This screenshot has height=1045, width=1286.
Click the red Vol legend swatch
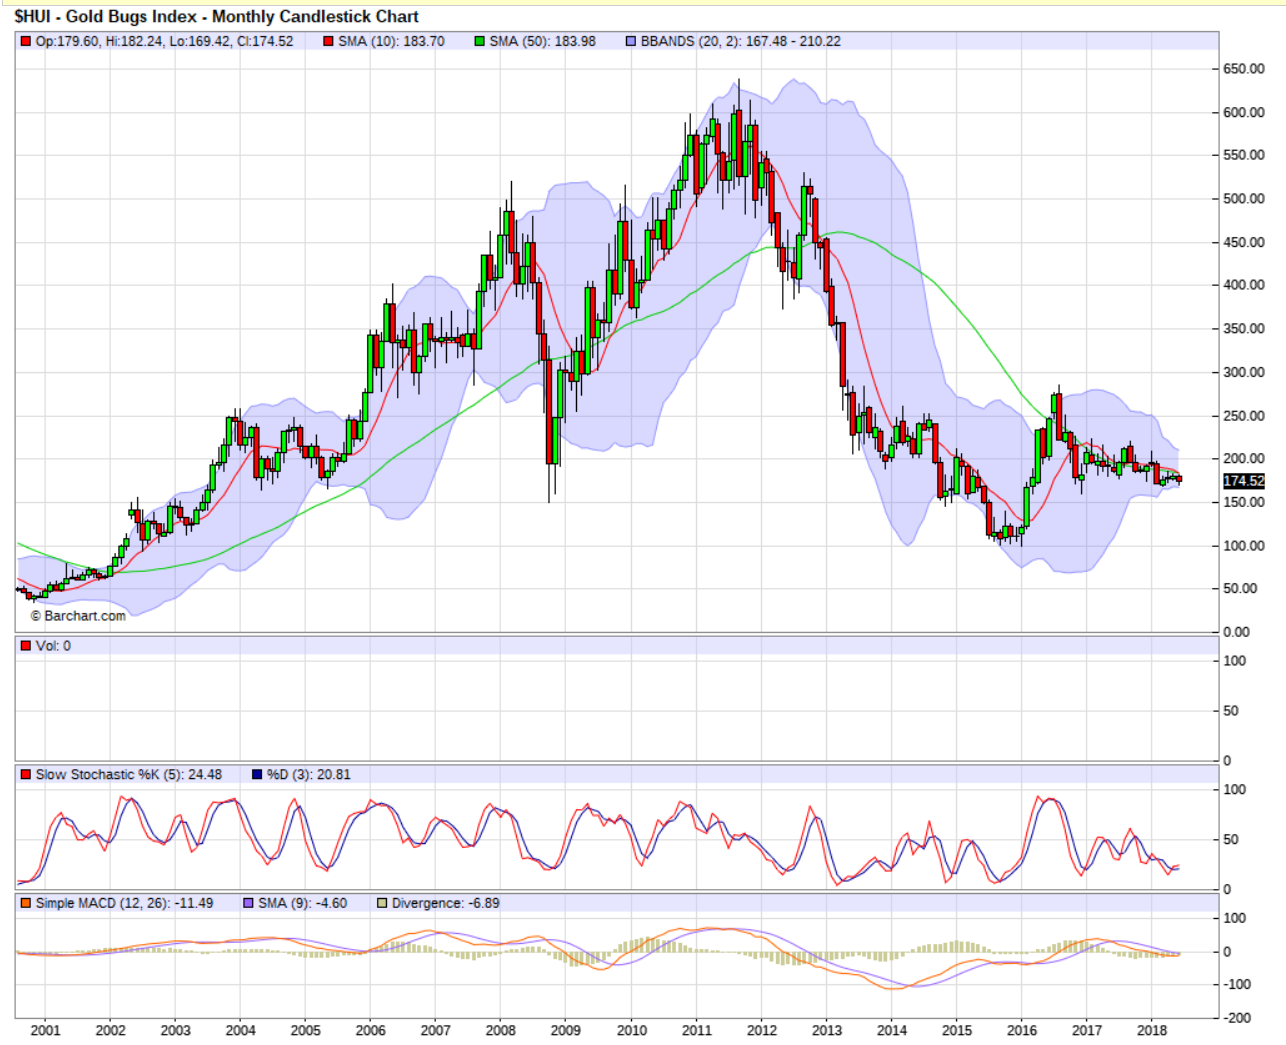click(x=26, y=646)
